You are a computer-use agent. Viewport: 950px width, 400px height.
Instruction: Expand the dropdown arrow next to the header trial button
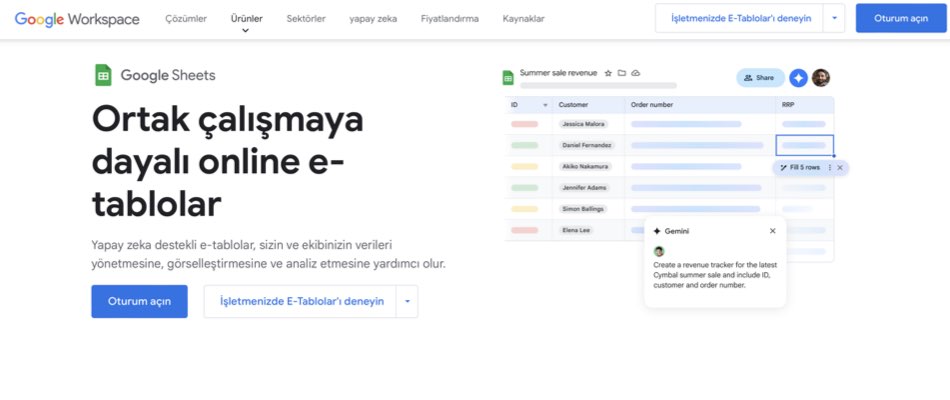[835, 18]
